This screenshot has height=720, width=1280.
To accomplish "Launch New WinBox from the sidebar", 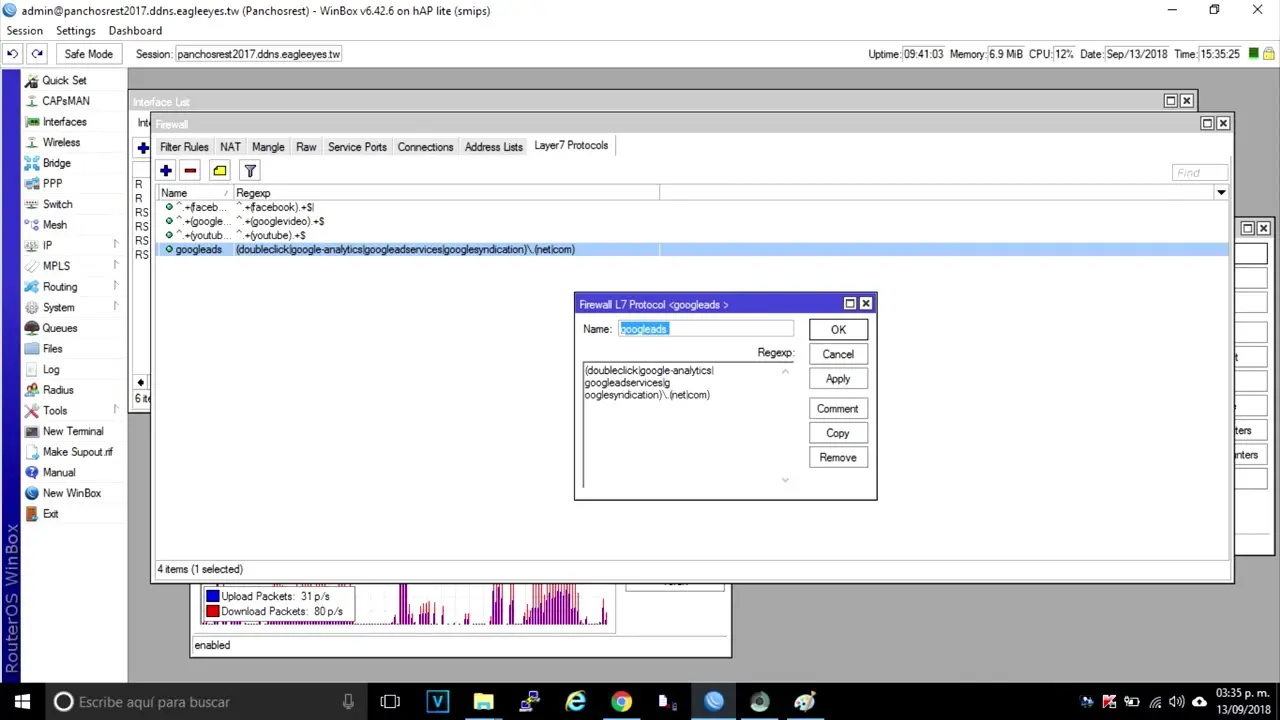I will pyautogui.click(x=72, y=493).
